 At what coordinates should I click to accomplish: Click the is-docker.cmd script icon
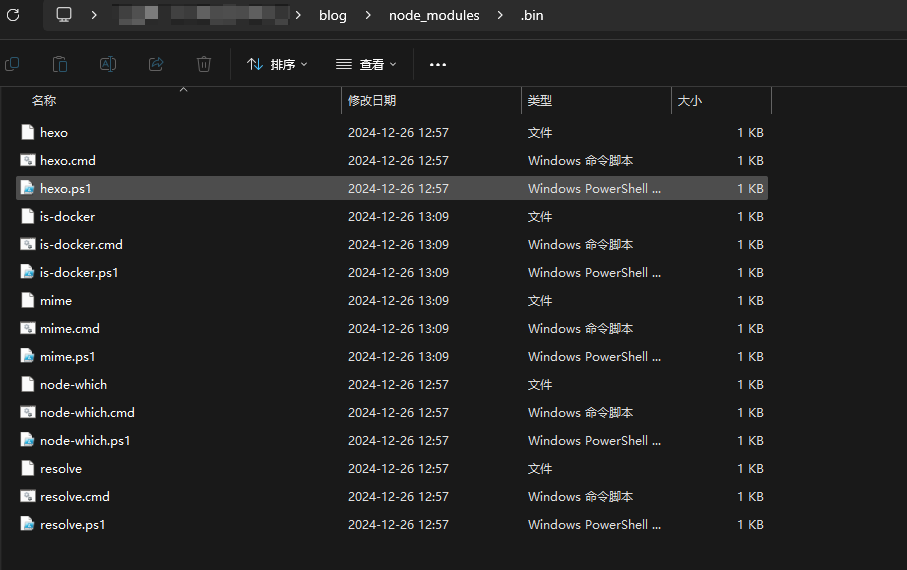(28, 244)
